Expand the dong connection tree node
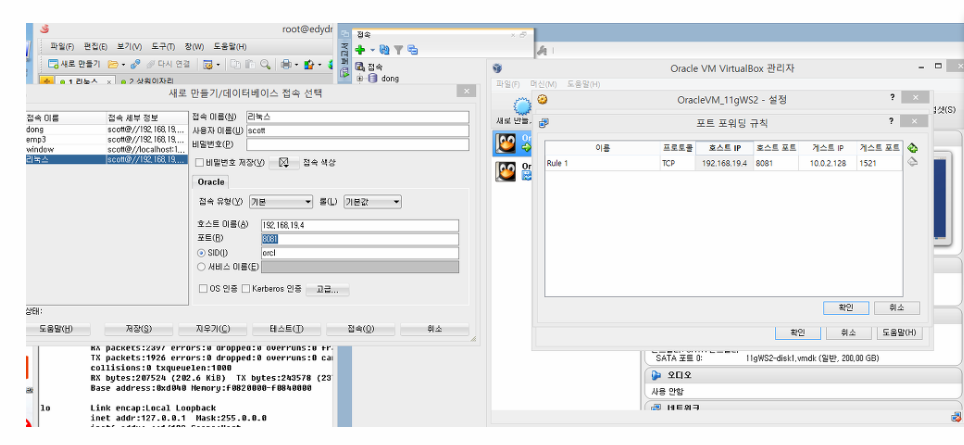The image size is (964, 445). (360, 78)
